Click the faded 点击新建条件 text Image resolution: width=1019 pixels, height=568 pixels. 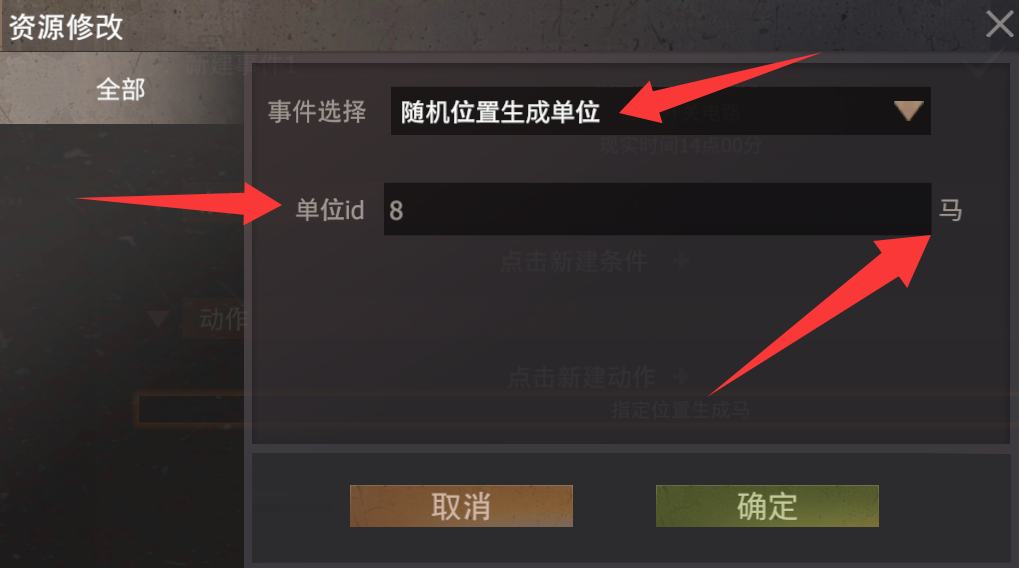(574, 261)
